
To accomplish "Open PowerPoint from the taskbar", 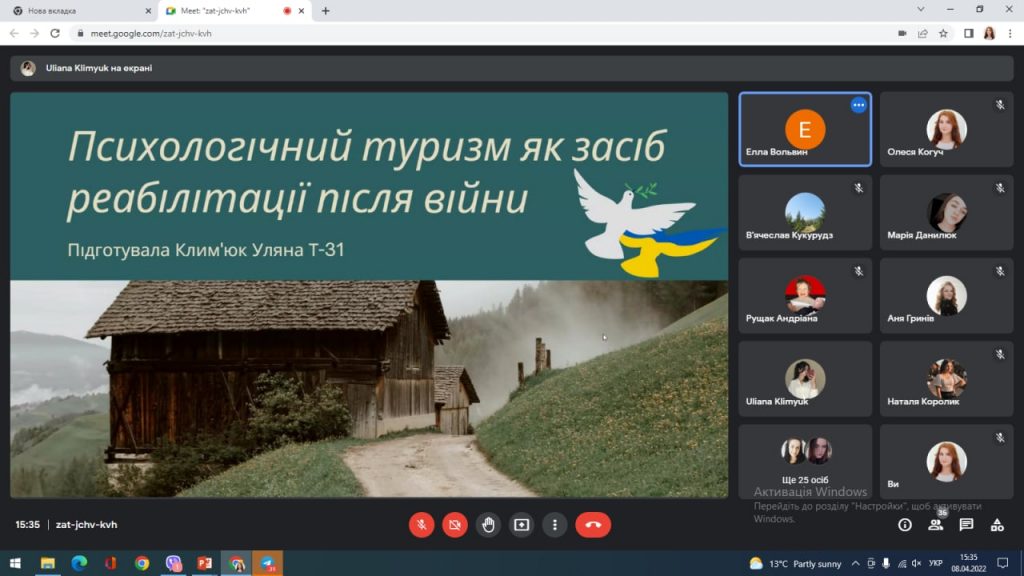I will (205, 563).
